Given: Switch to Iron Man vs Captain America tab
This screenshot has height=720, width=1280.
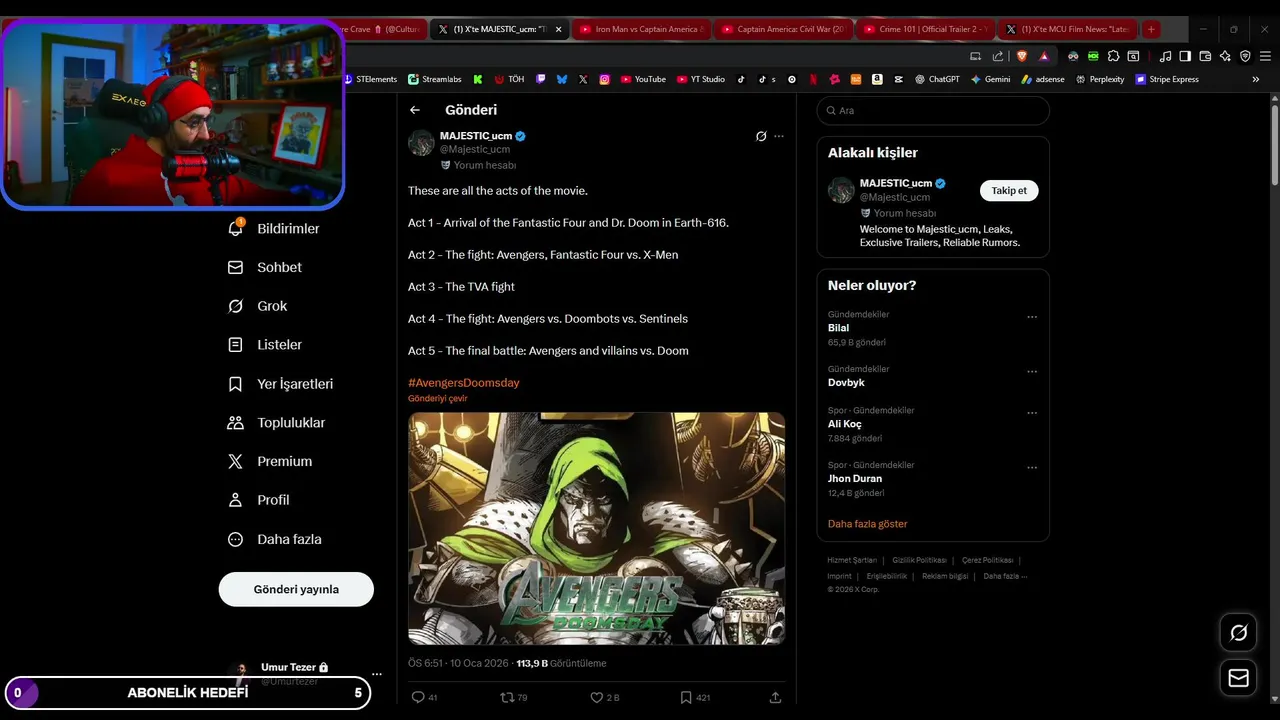Looking at the screenshot, I should tap(641, 29).
